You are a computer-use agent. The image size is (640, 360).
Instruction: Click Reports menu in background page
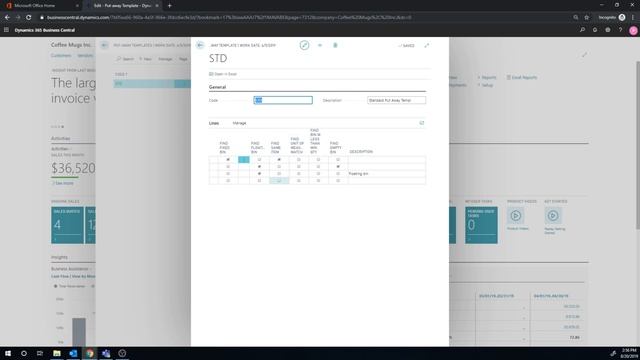click(x=487, y=77)
